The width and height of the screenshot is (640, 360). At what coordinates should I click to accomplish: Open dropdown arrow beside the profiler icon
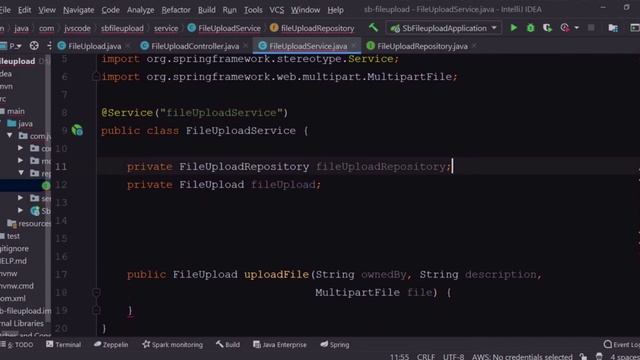(576, 28)
